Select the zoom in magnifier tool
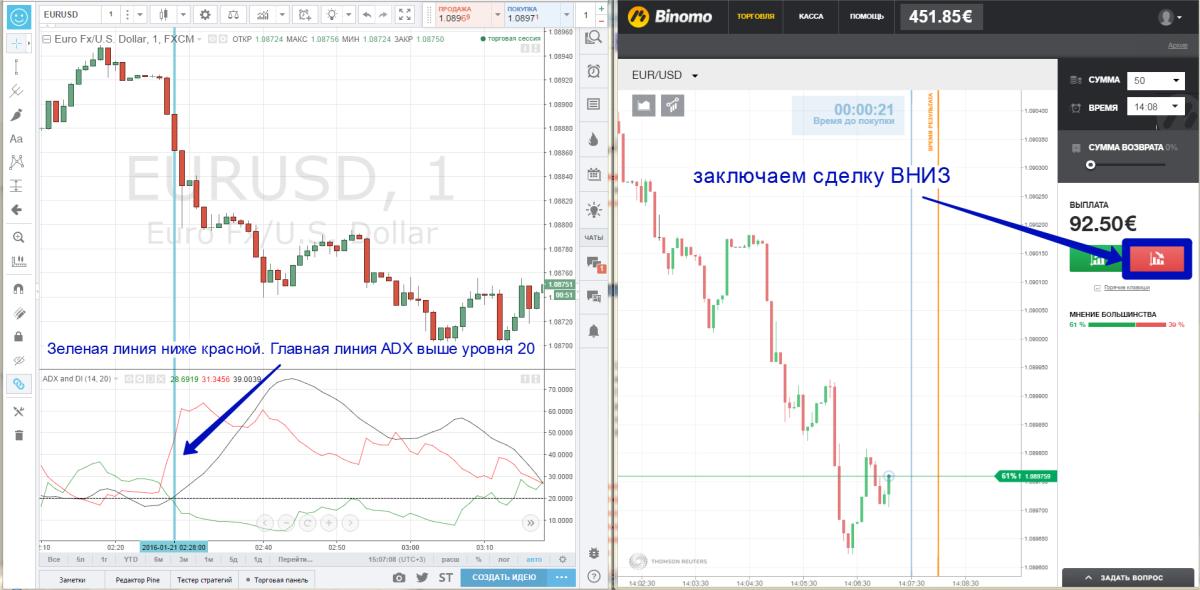Image resolution: width=1200 pixels, height=590 pixels. [x=17, y=237]
